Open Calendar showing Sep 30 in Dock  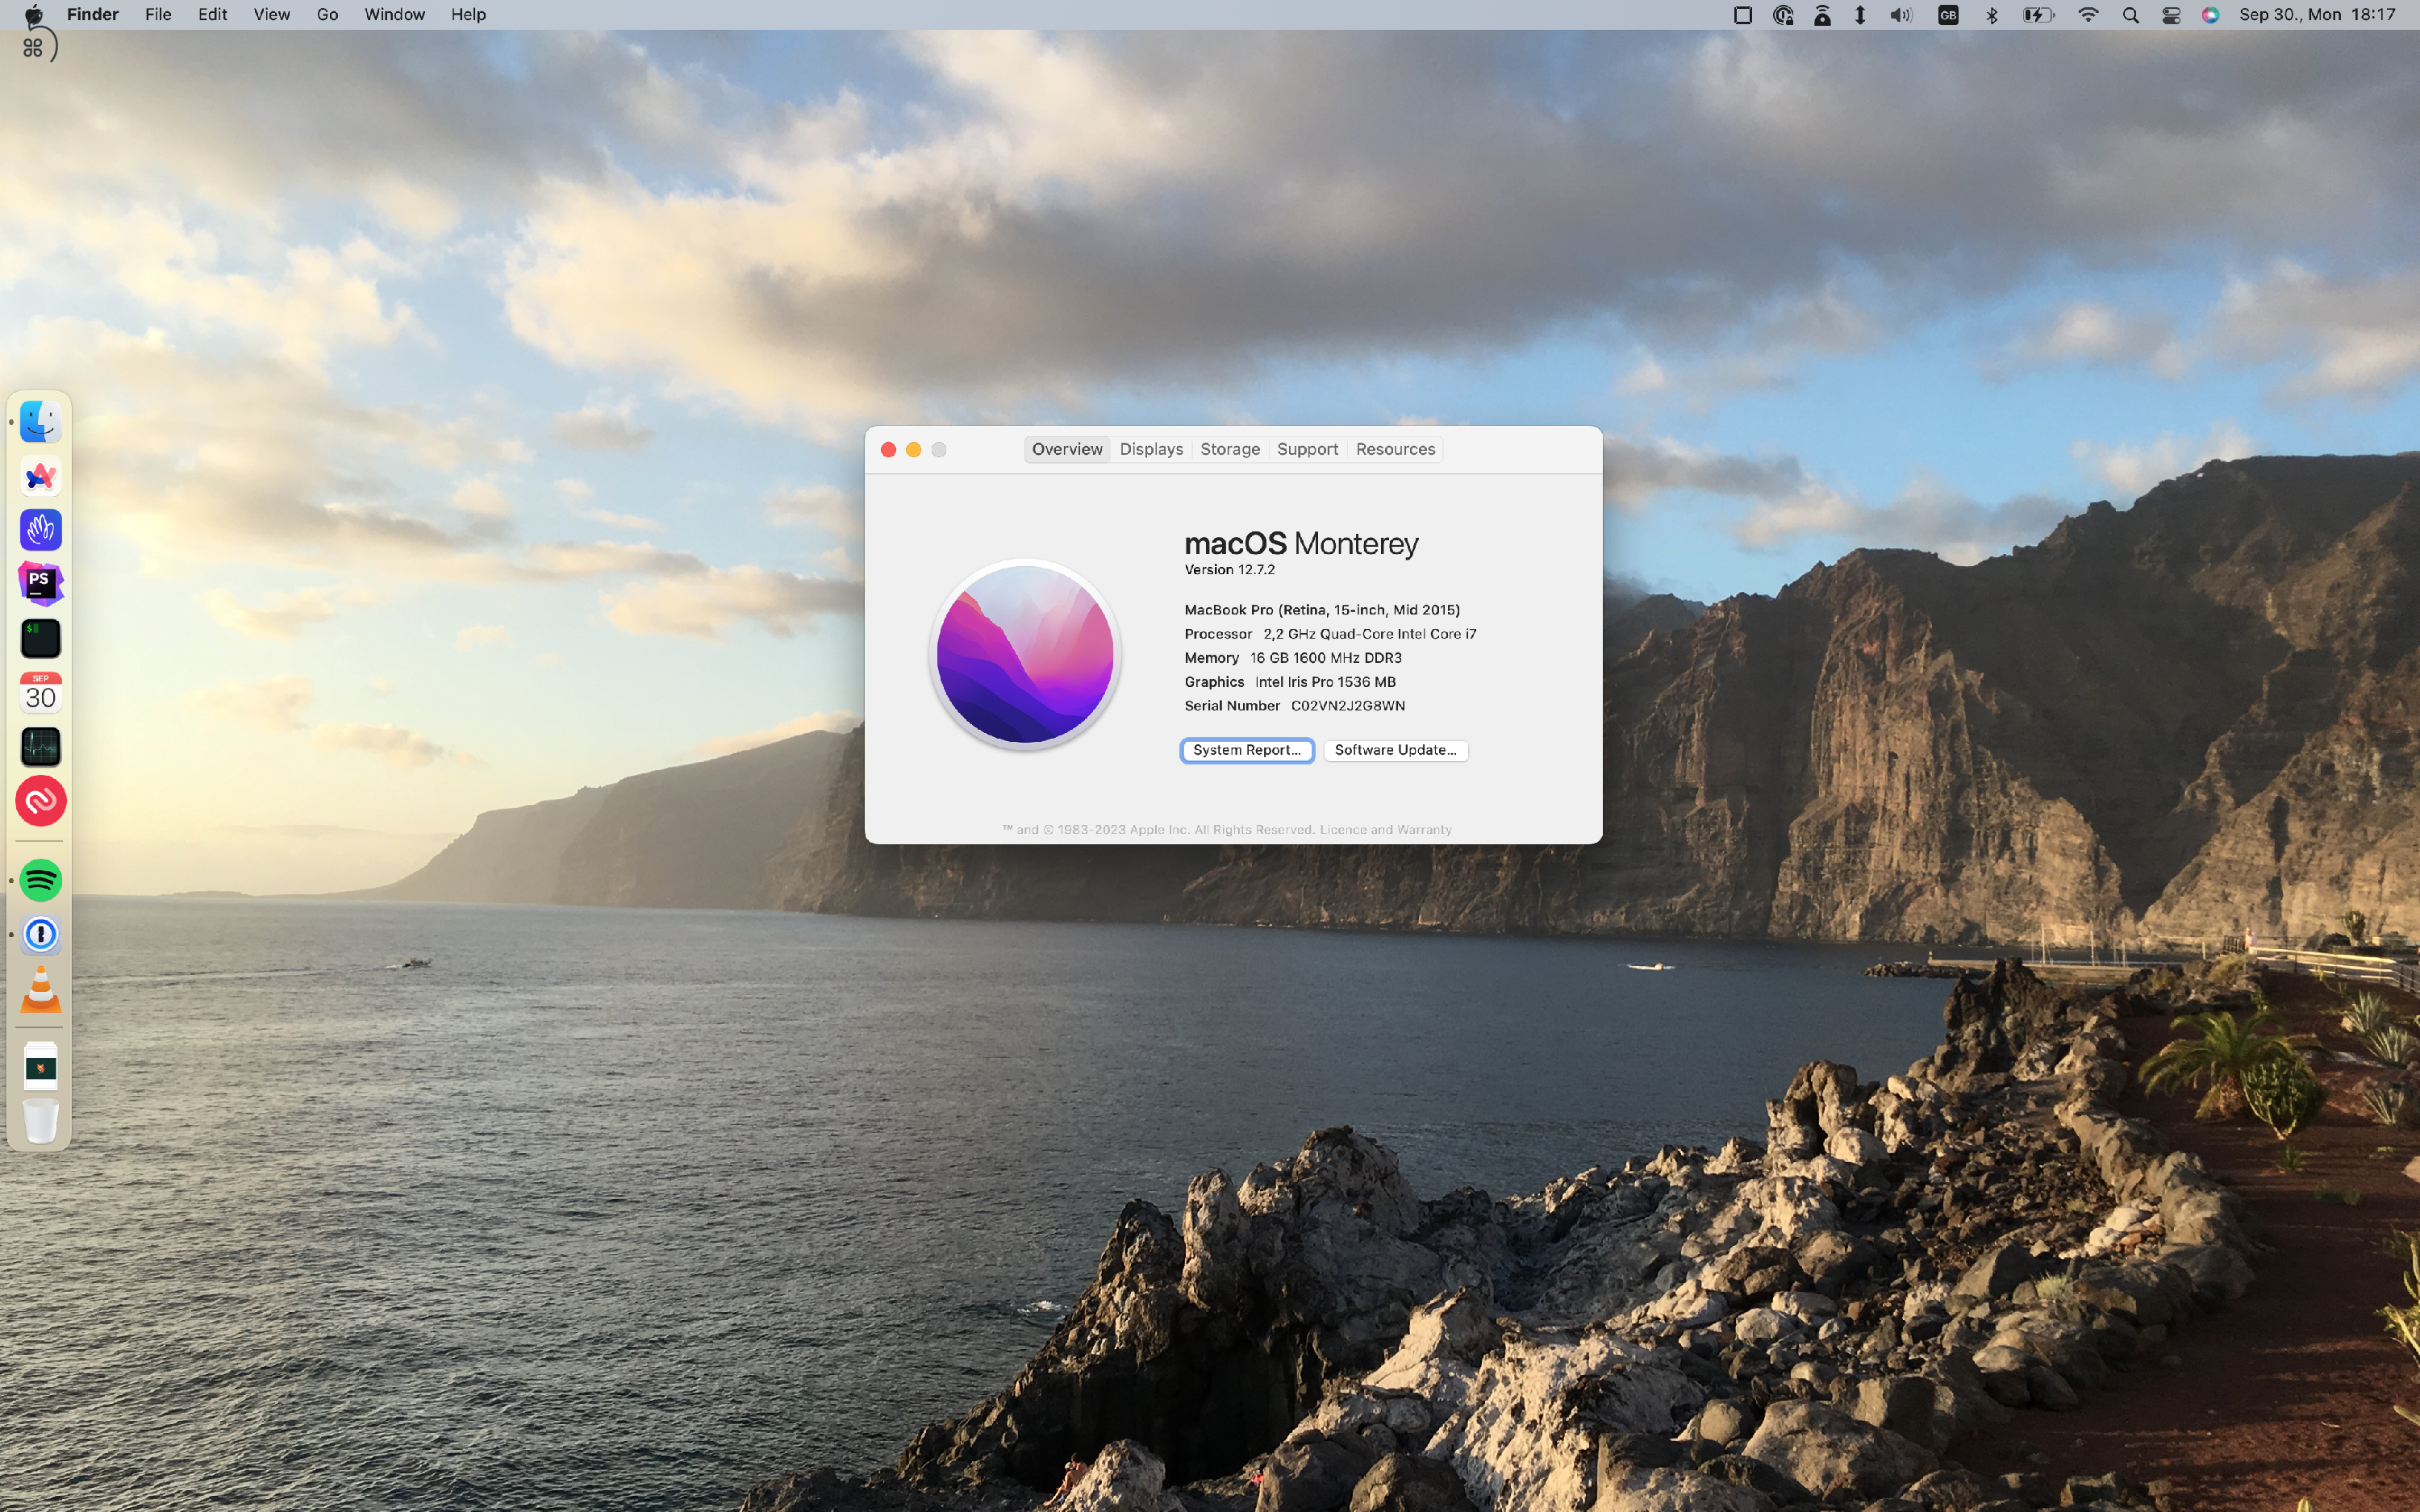point(40,692)
